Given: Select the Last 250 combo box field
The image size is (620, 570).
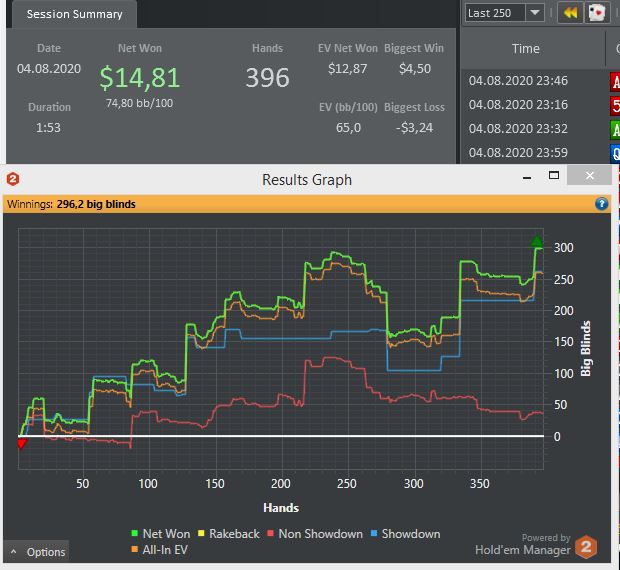Looking at the screenshot, I should [505, 13].
